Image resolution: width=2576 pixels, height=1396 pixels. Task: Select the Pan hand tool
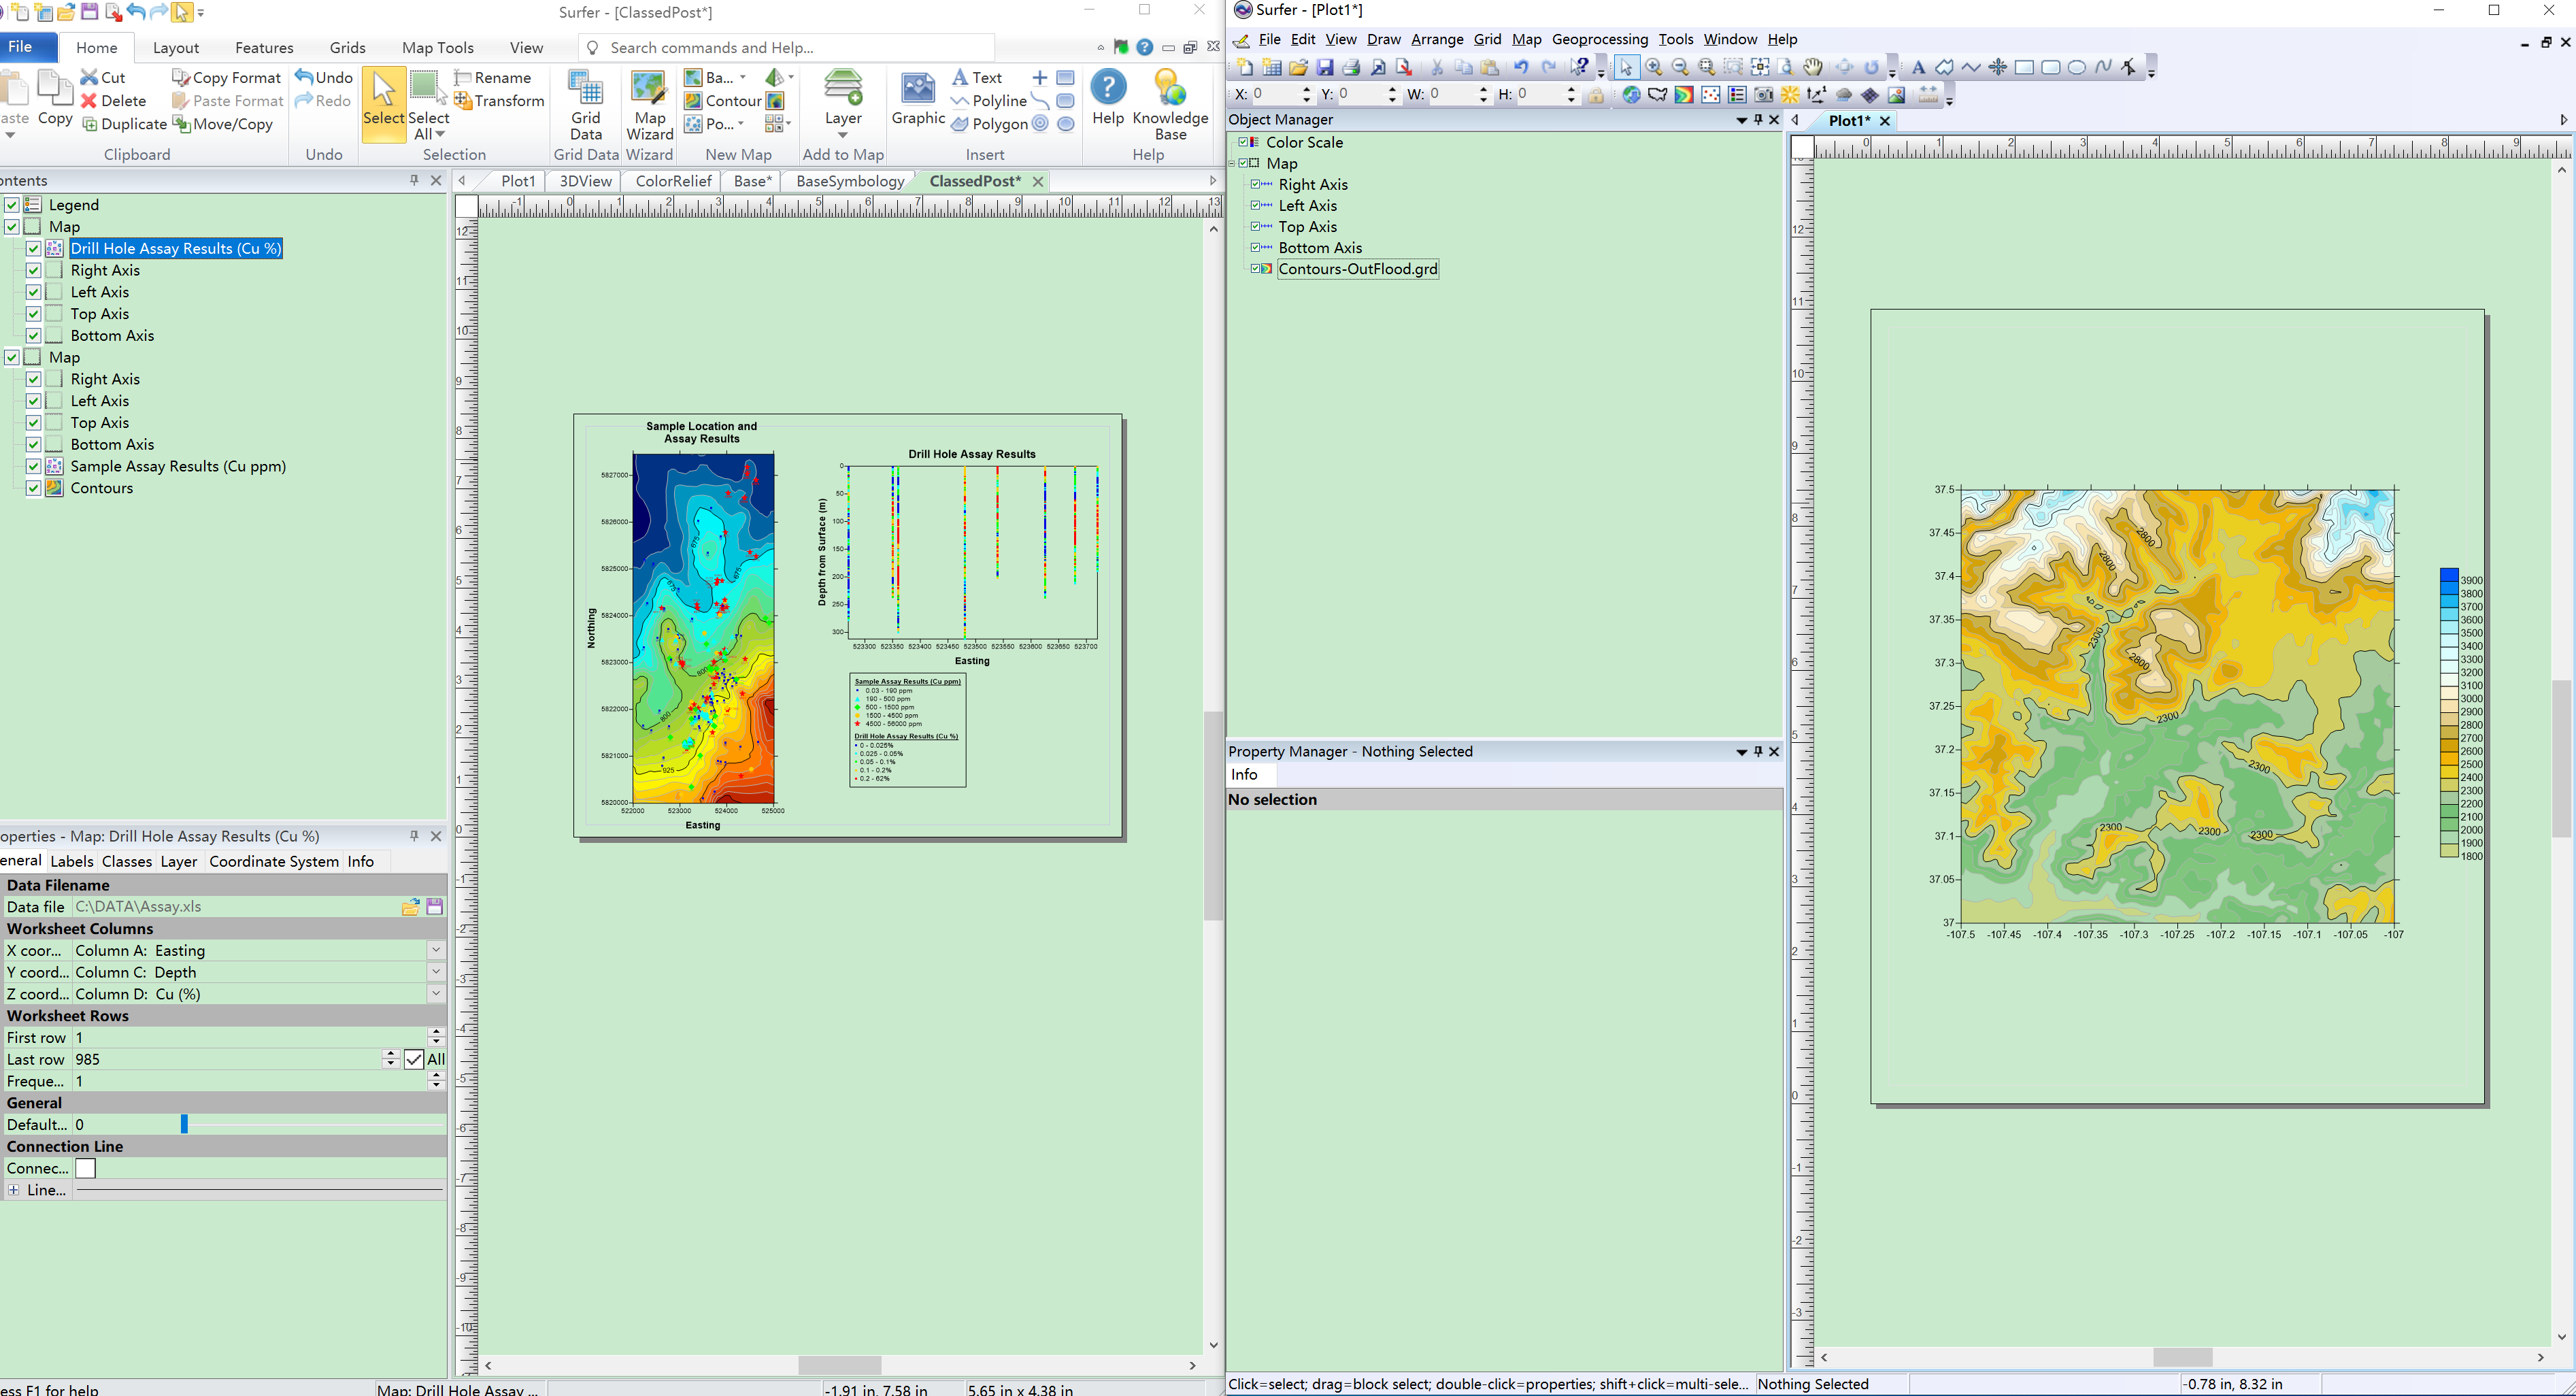(x=1813, y=67)
